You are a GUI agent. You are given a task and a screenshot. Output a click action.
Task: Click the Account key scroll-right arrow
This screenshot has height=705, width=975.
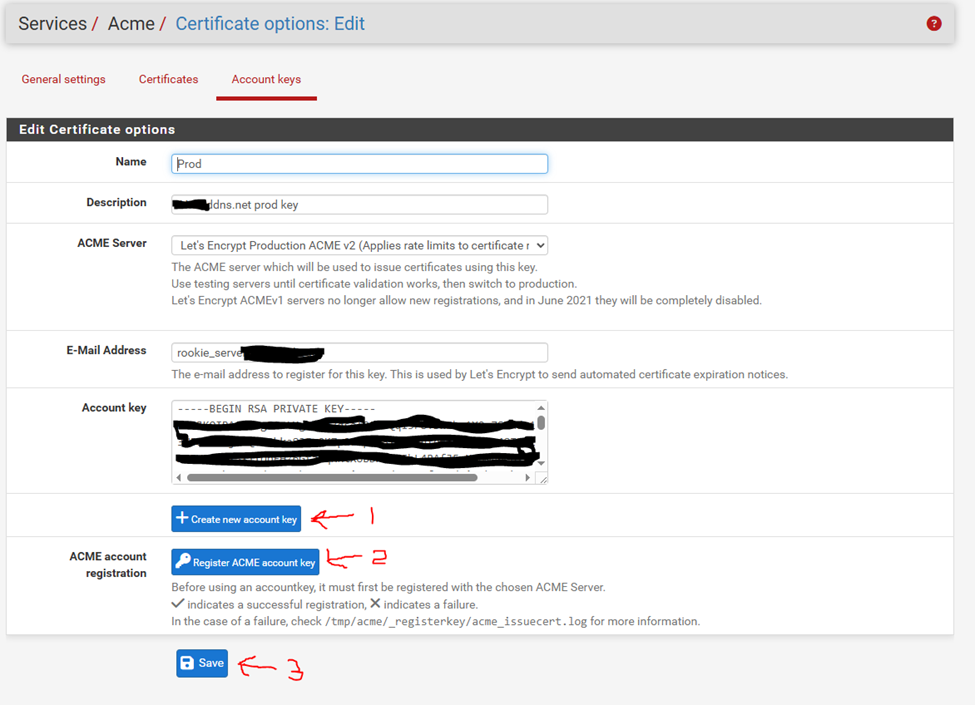tap(527, 477)
